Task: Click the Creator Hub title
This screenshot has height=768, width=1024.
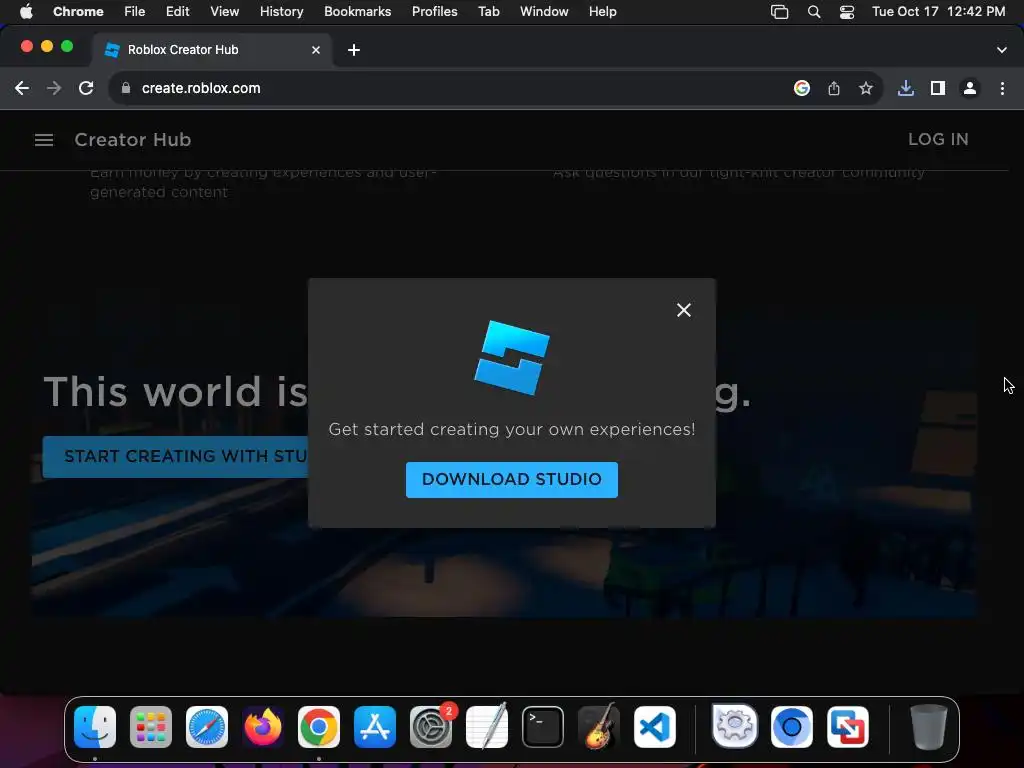Action: tap(133, 140)
